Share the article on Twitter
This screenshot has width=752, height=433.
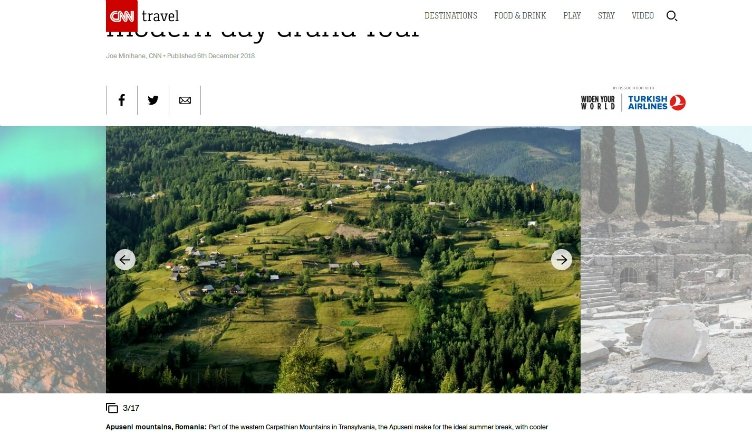[x=153, y=100]
